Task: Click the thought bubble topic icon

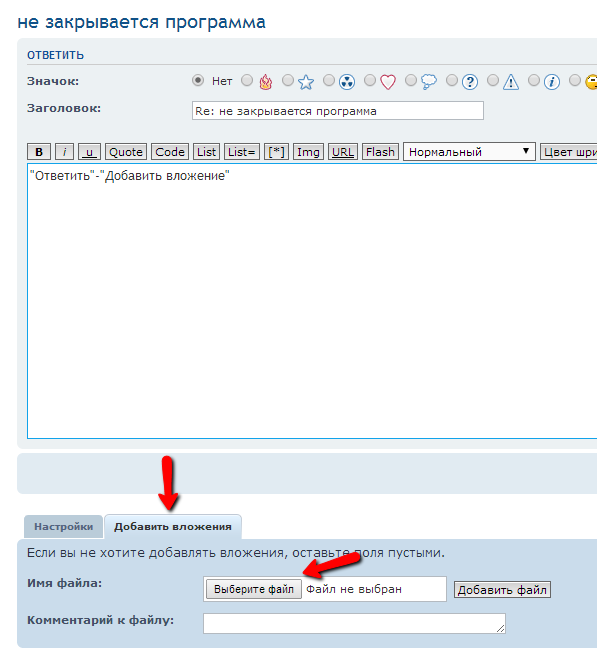Action: click(x=429, y=82)
